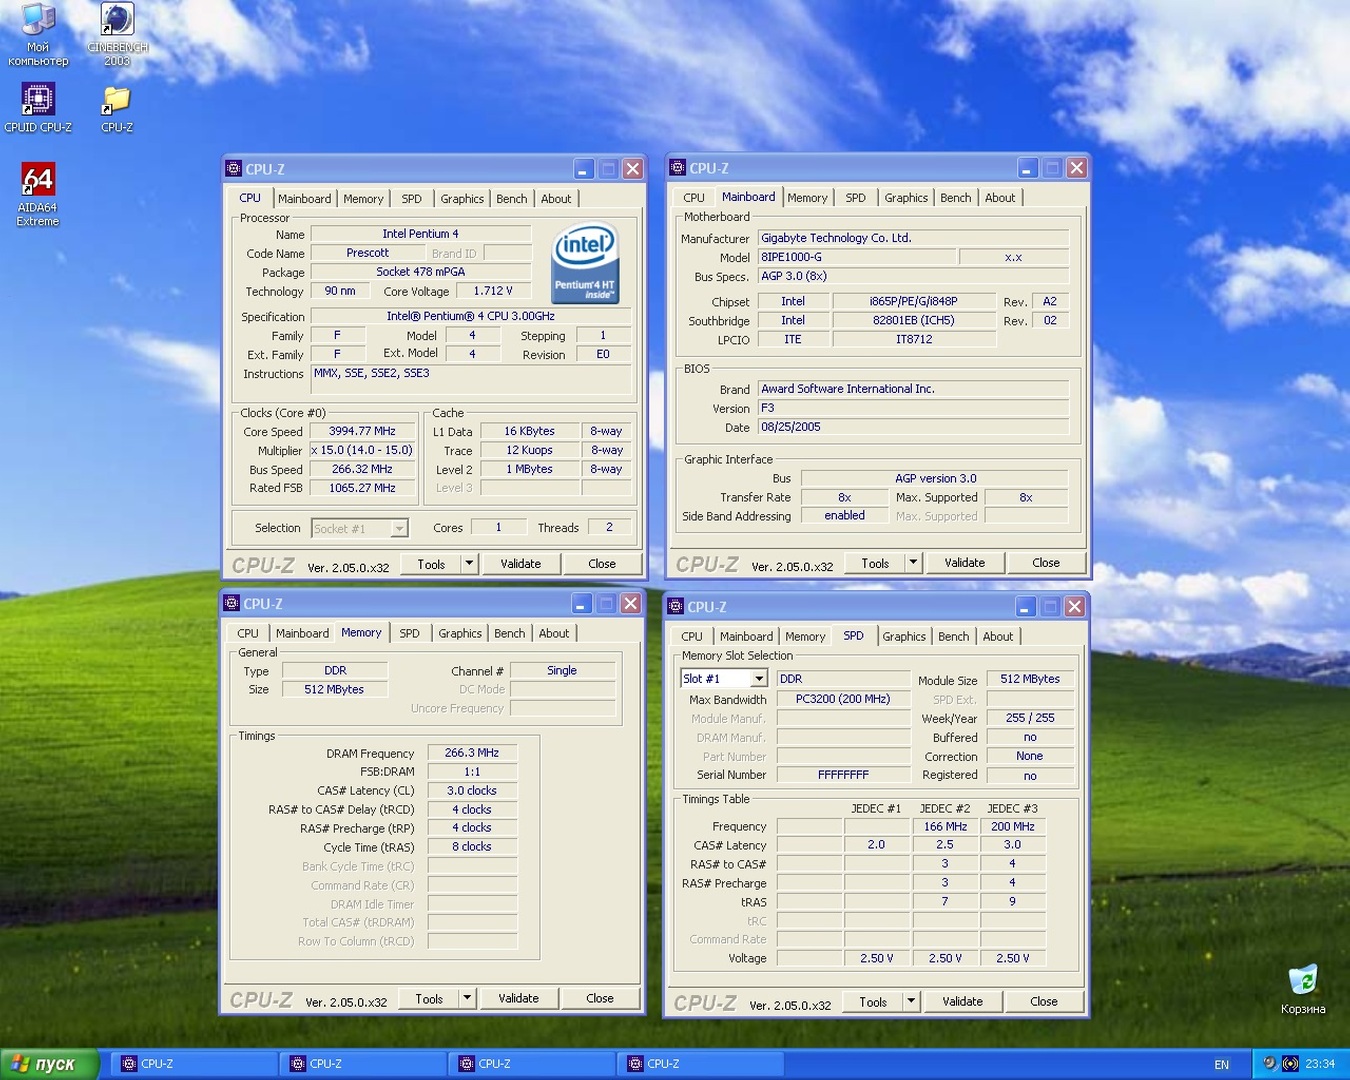The image size is (1350, 1080).
Task: Open the disabled Socket #1 selection dropdown
Action: (399, 528)
